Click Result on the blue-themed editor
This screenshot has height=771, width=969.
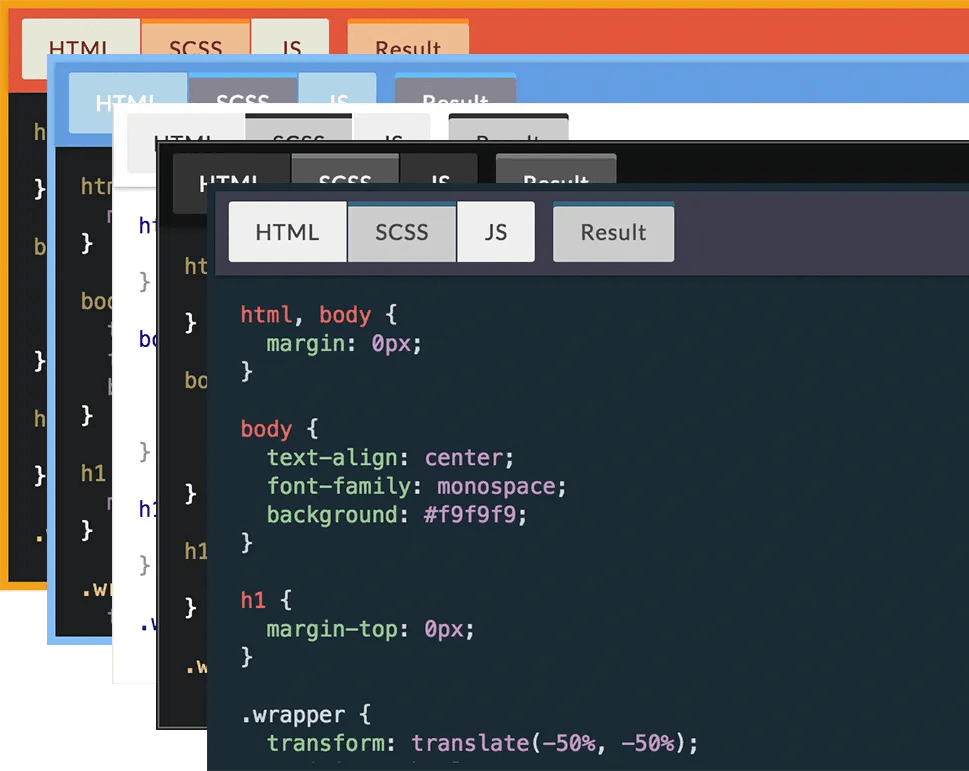tap(455, 98)
